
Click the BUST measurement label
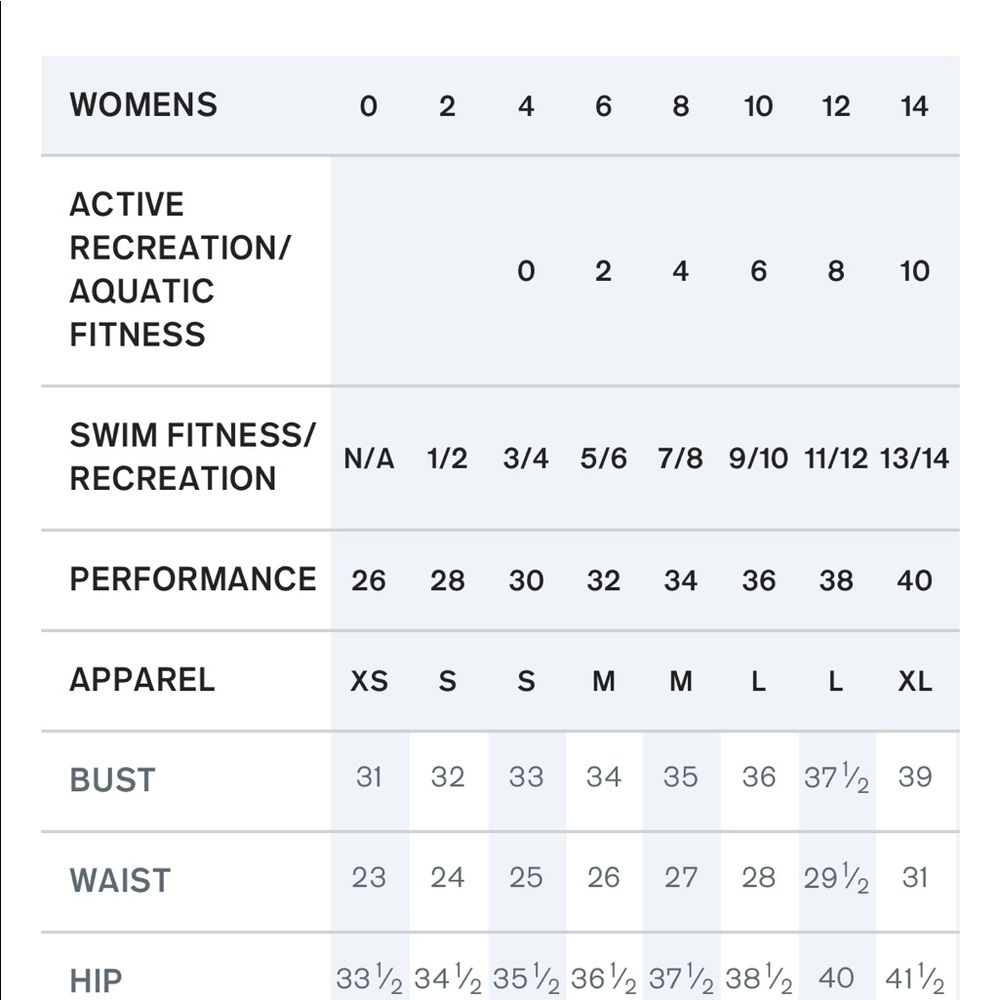point(112,779)
